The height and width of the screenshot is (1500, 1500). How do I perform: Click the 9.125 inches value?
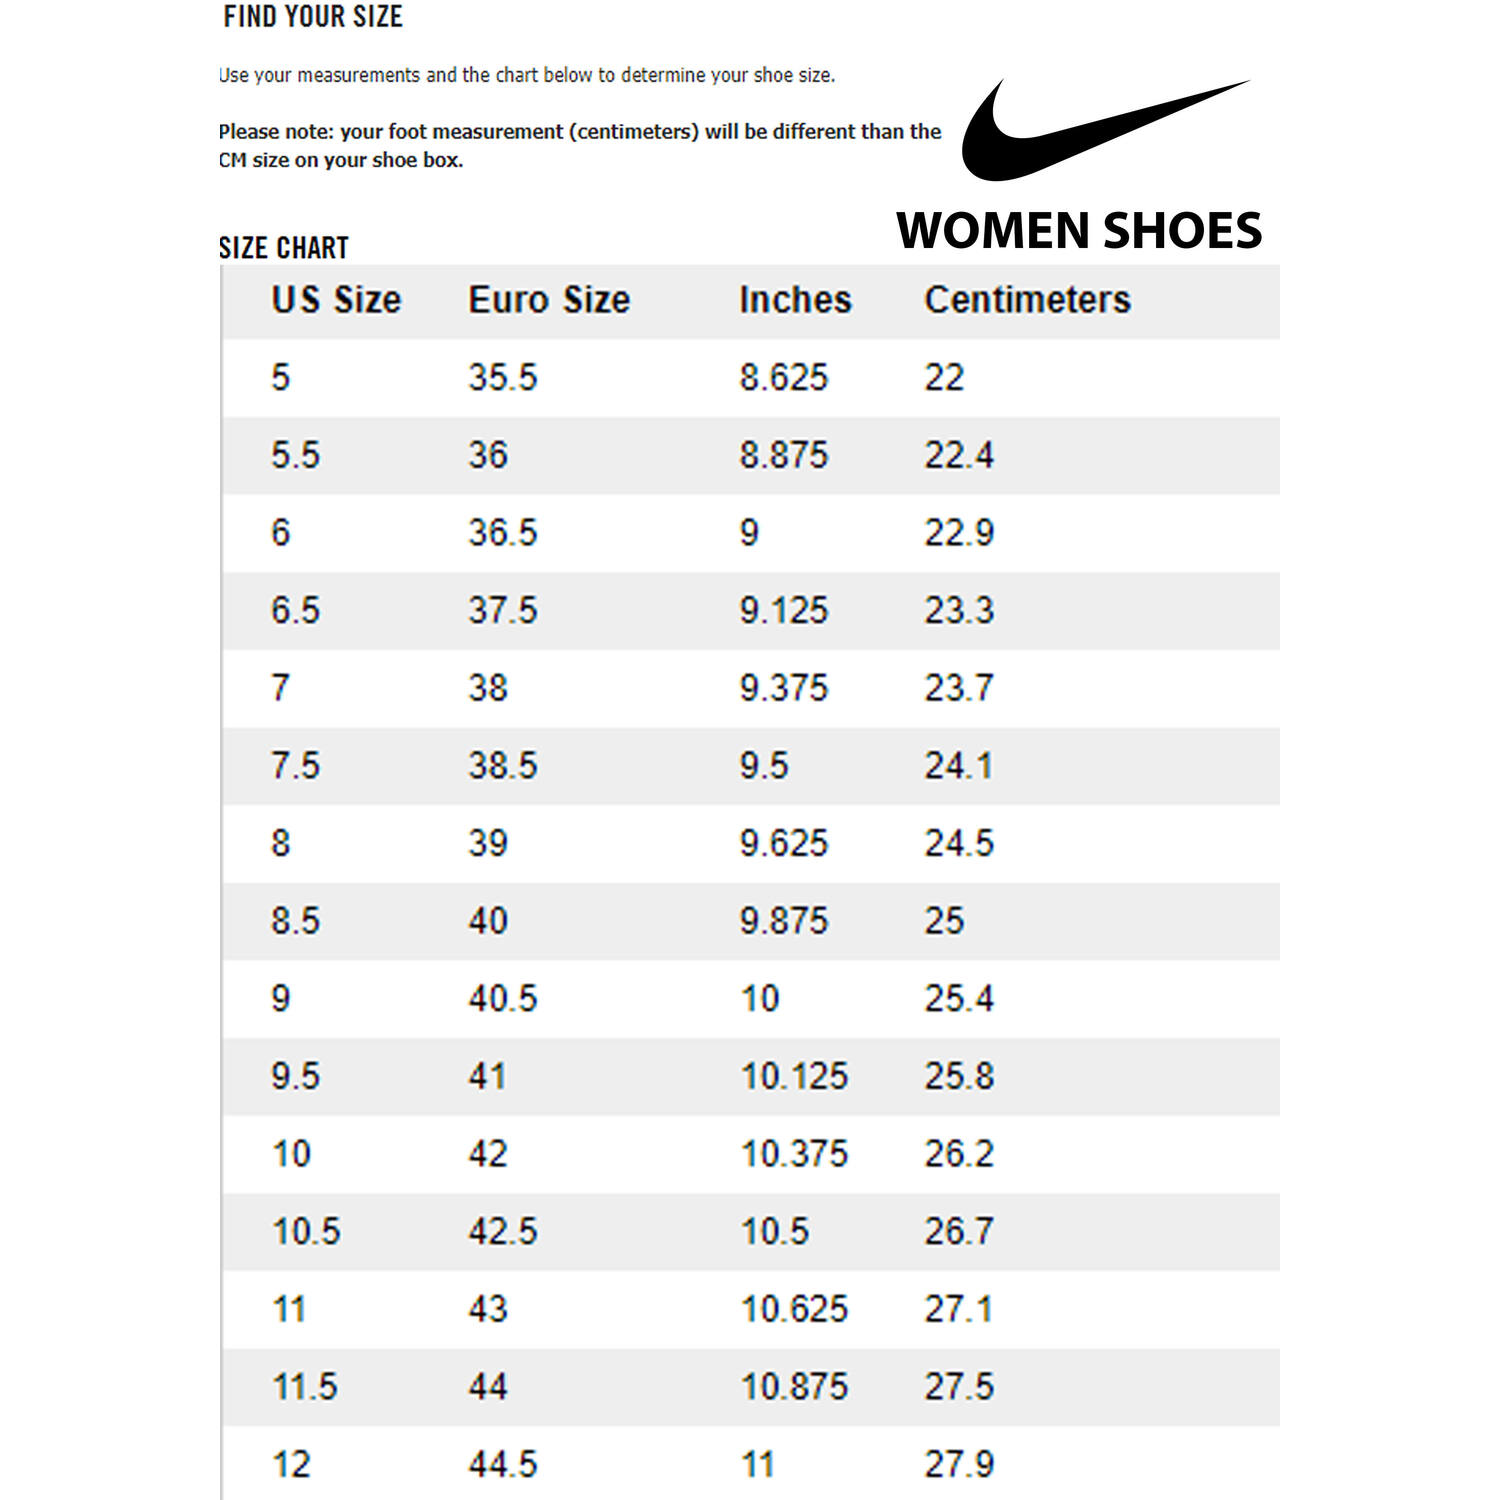click(x=784, y=610)
